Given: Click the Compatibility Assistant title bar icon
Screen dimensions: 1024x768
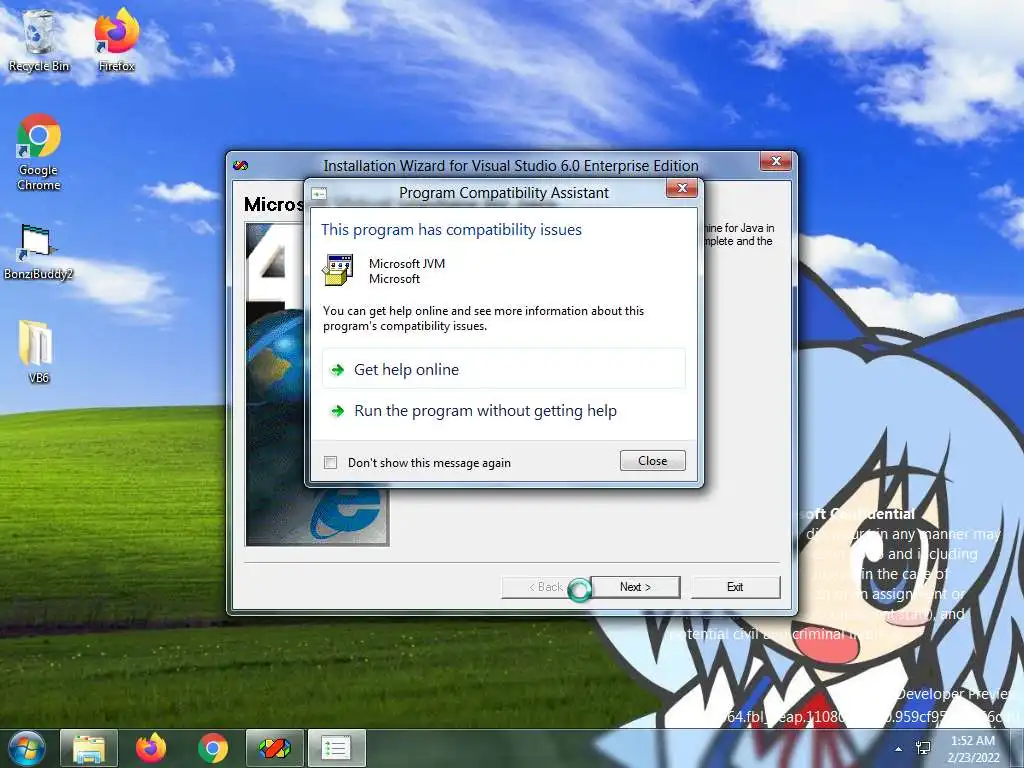Looking at the screenshot, I should tap(319, 193).
